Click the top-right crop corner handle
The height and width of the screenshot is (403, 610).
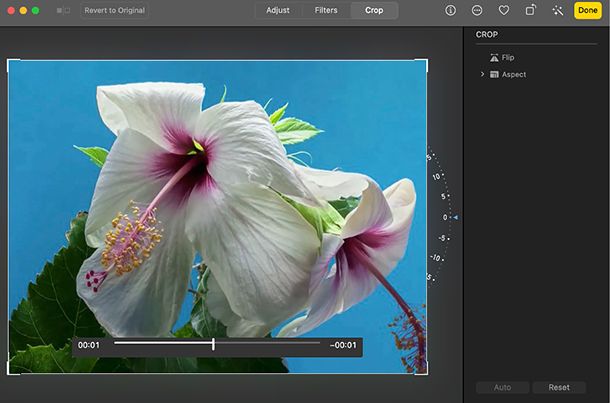[x=426, y=62]
